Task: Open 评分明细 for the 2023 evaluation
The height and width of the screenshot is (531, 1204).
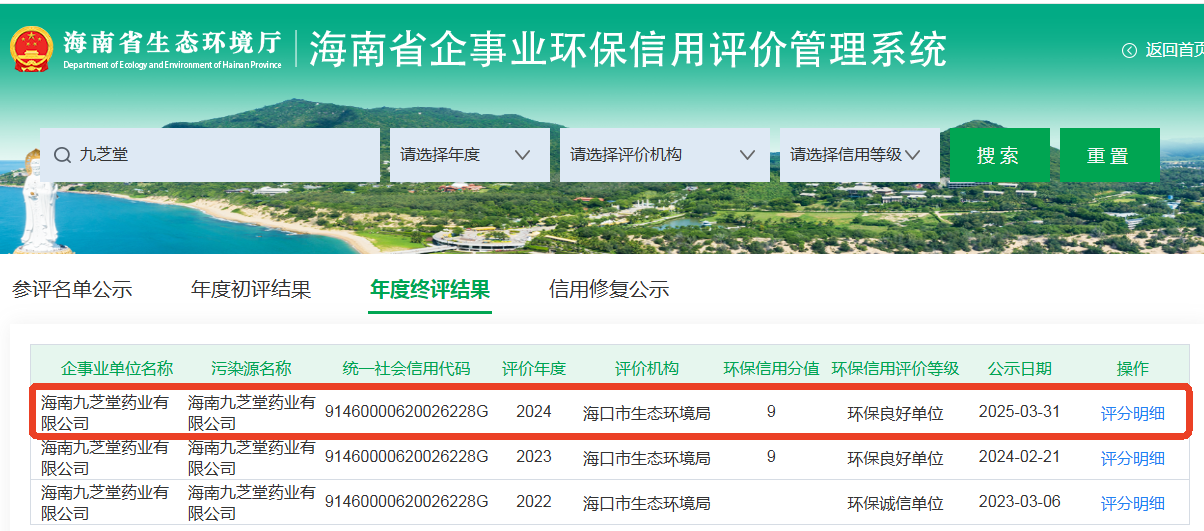Action: pyautogui.click(x=1133, y=458)
